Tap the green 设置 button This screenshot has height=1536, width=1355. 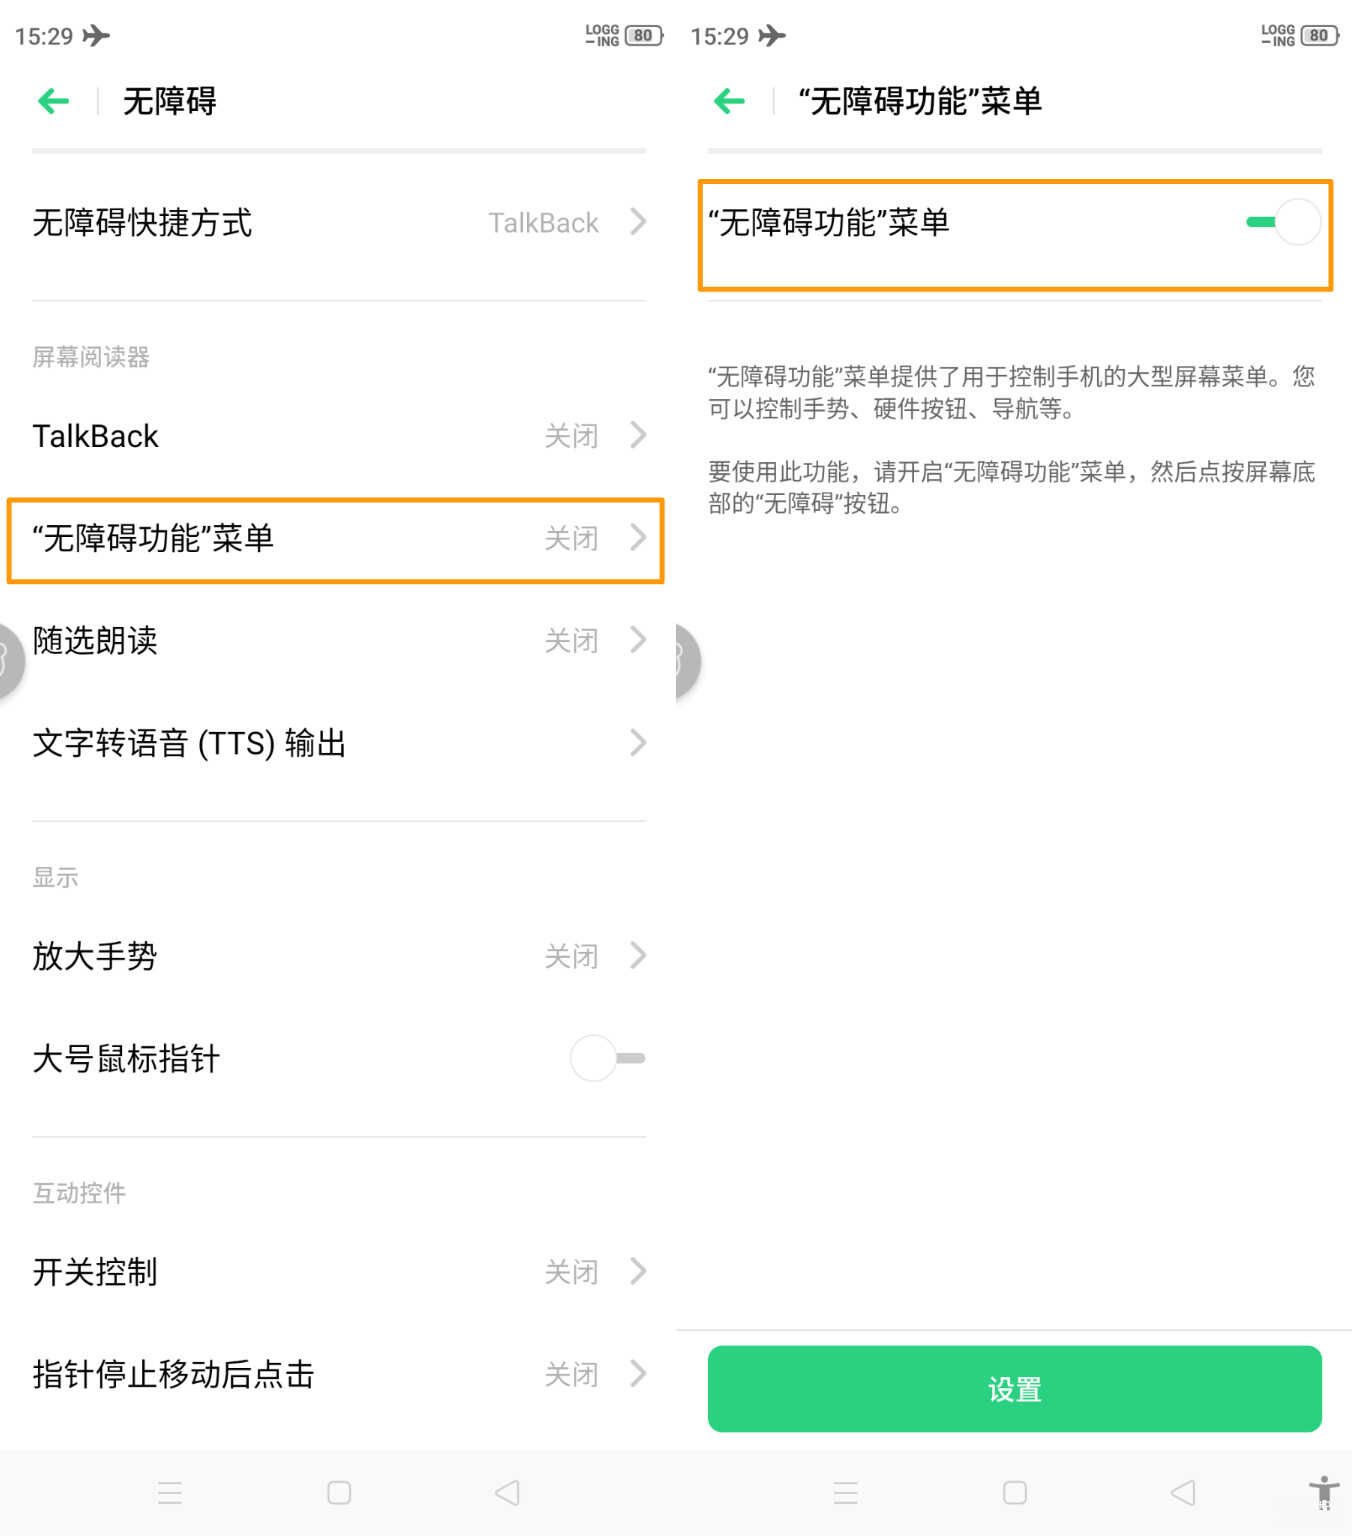click(1015, 1389)
